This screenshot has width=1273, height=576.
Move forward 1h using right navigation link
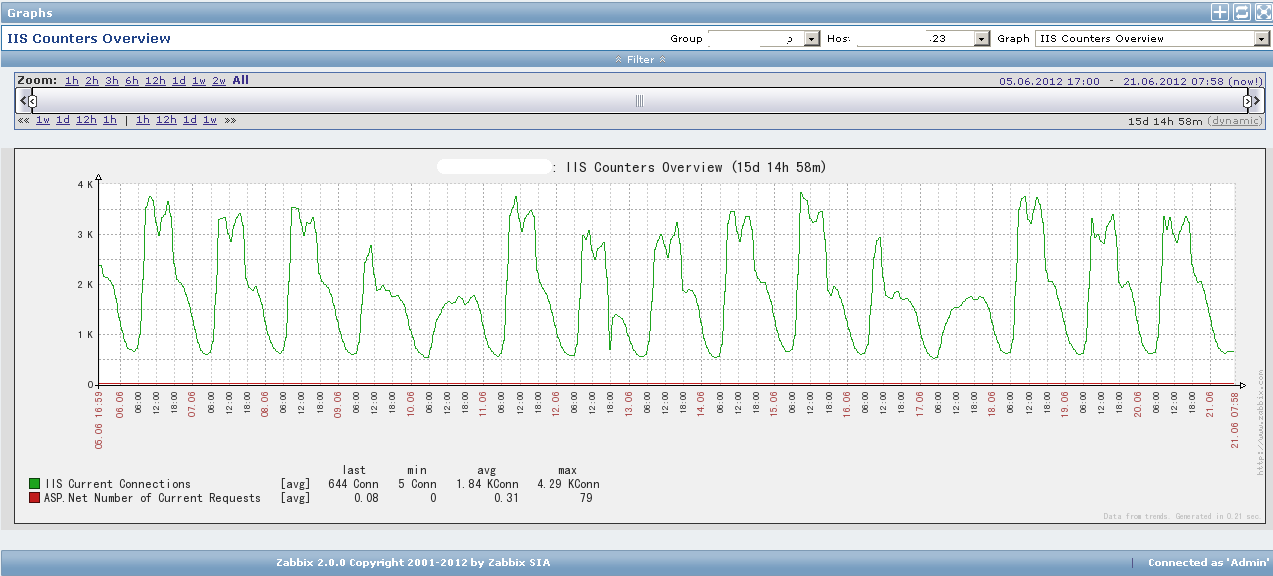coord(143,120)
